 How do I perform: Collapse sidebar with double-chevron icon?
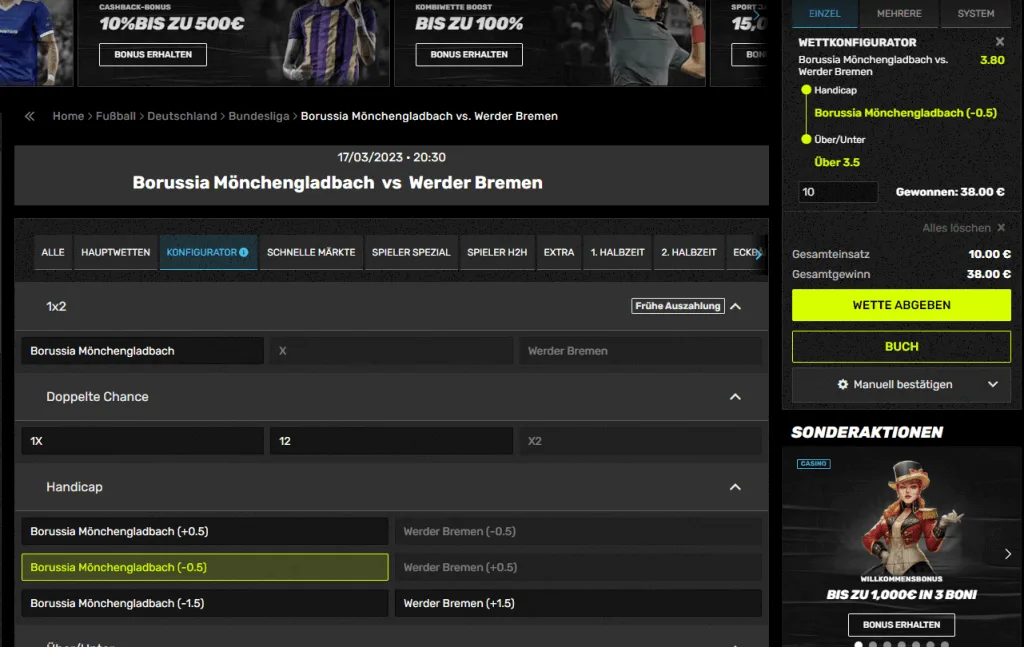point(29,116)
